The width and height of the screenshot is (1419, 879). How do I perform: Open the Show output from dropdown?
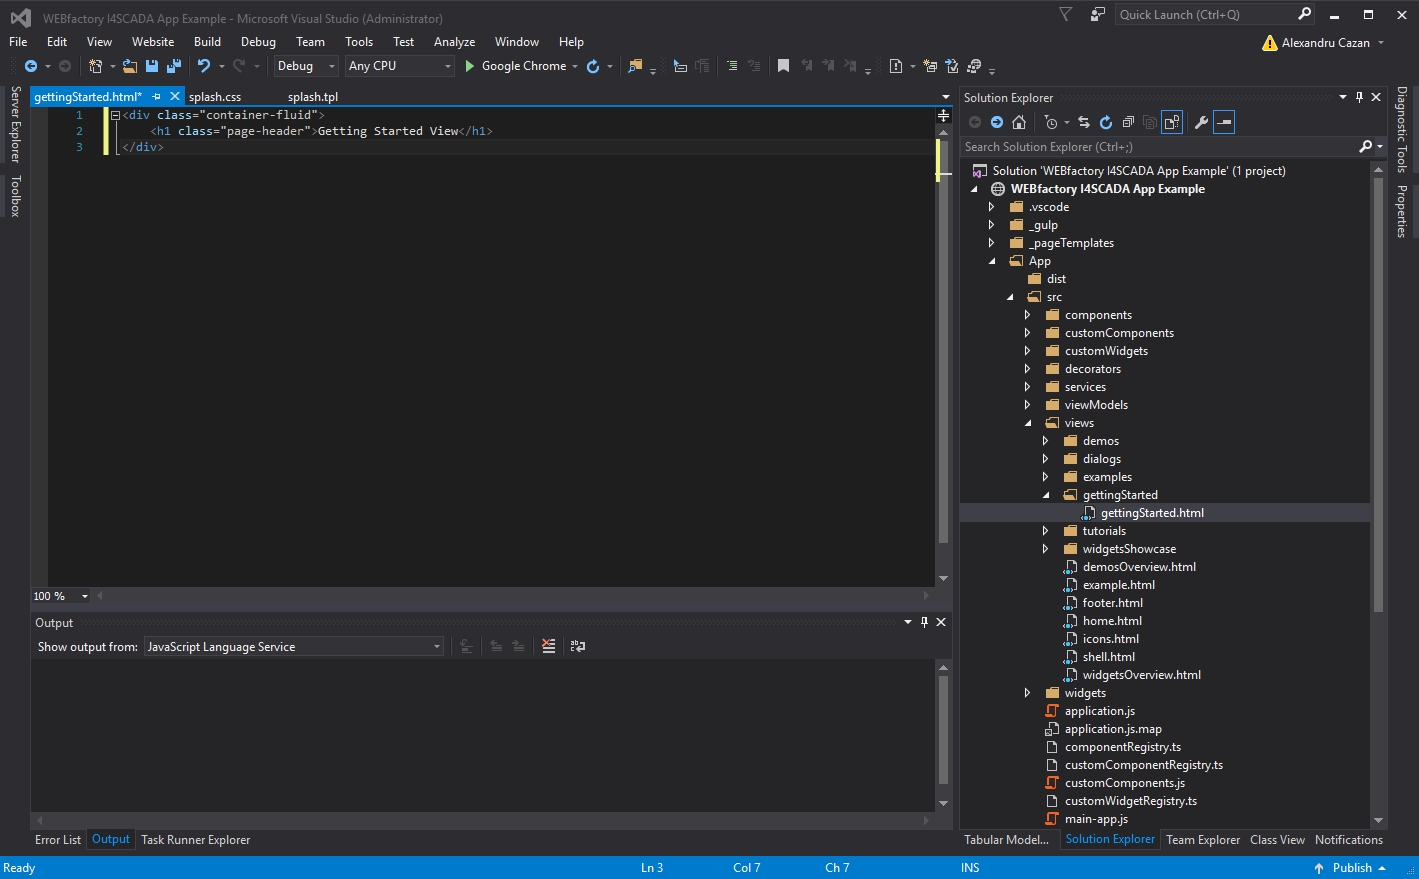point(294,647)
